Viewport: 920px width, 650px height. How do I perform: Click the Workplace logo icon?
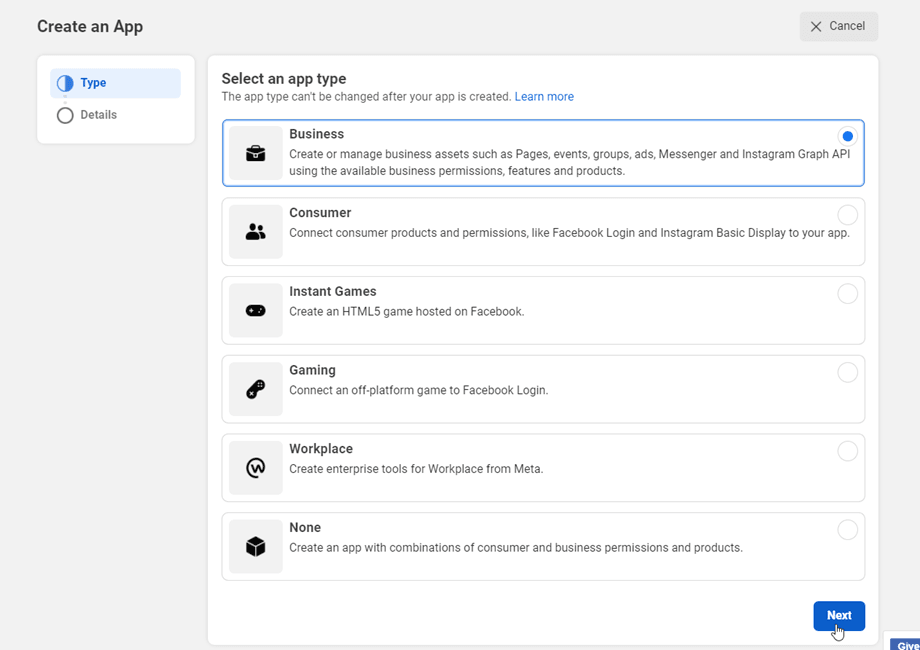pos(256,468)
